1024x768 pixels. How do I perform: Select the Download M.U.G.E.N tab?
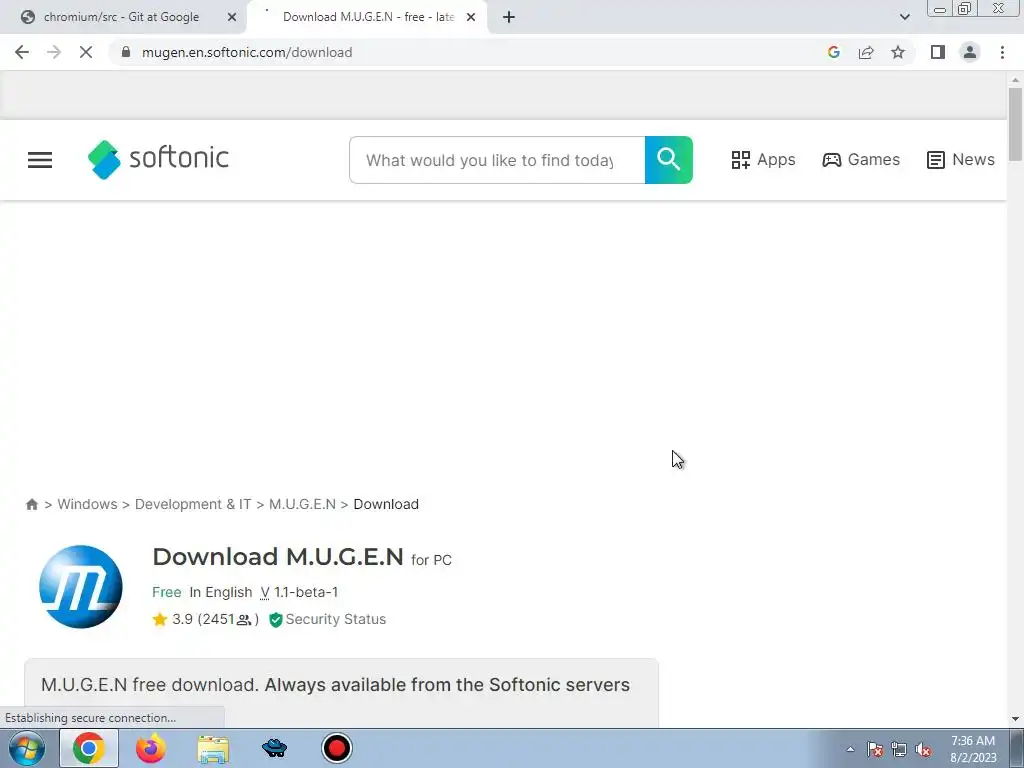[x=368, y=17]
